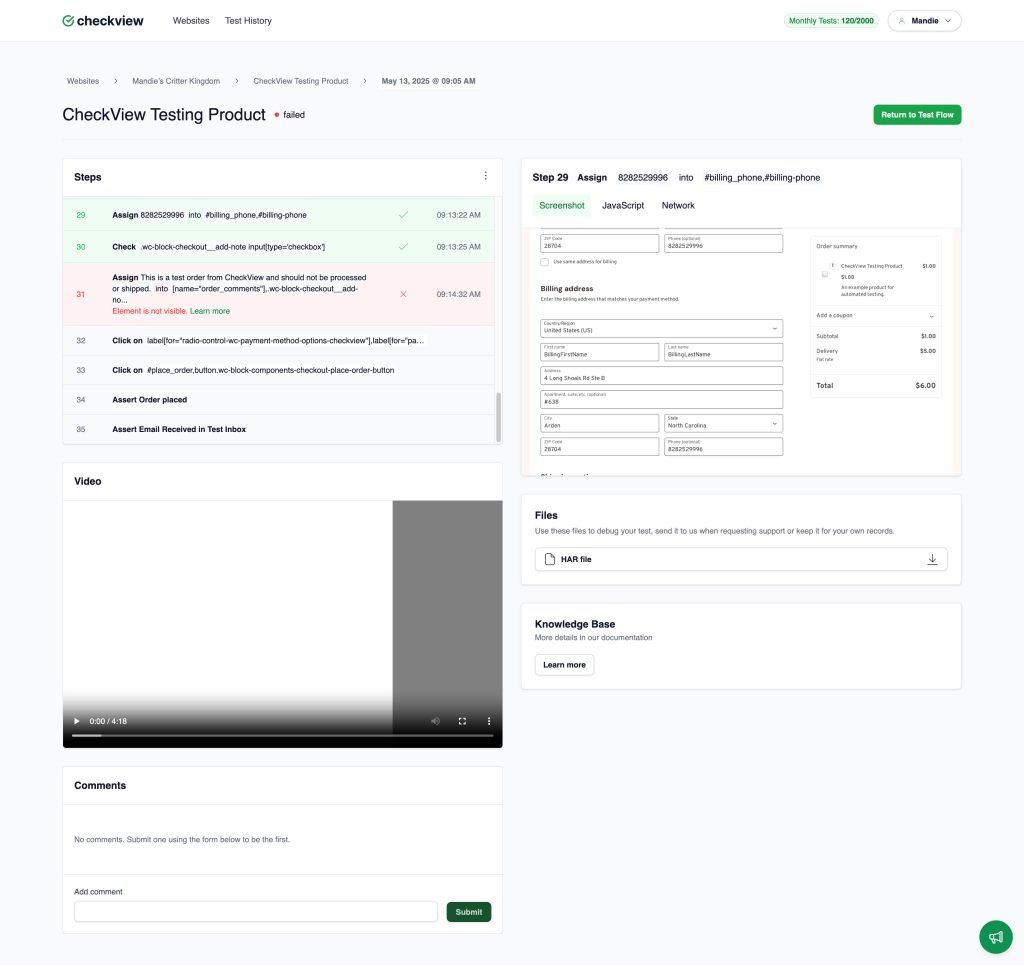Click the Steps list scrollbar
The height and width of the screenshot is (965, 1024).
pyautogui.click(x=498, y=417)
